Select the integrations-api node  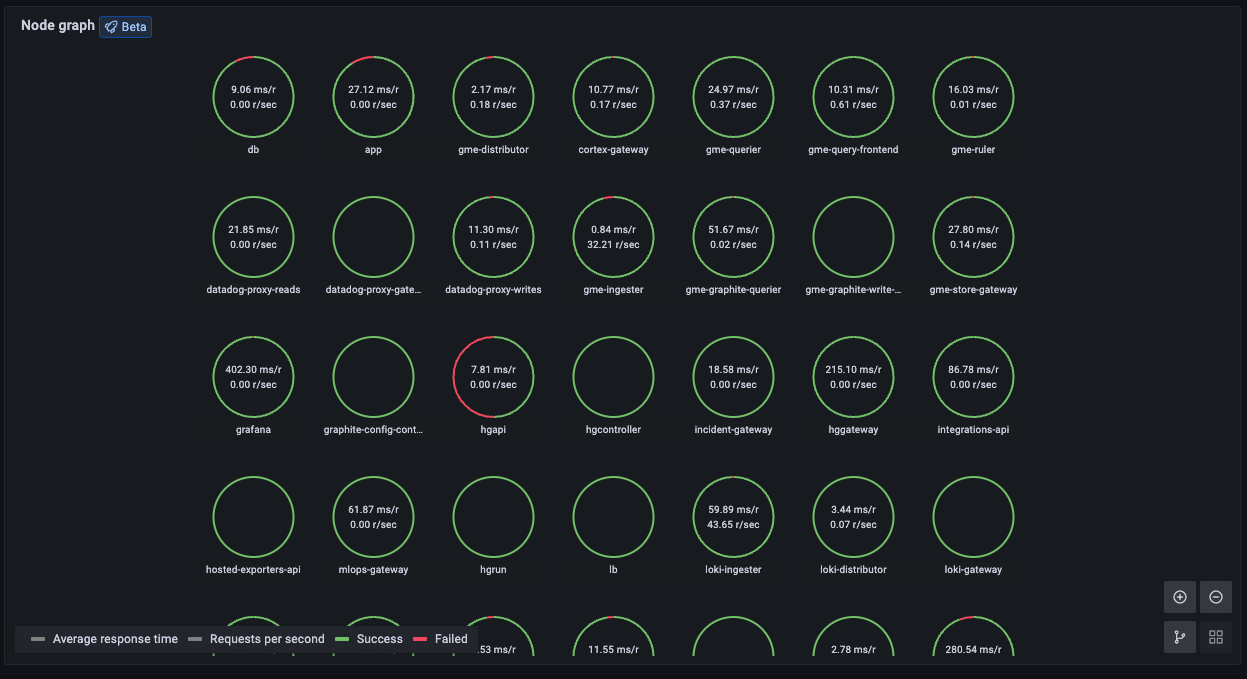click(x=973, y=377)
